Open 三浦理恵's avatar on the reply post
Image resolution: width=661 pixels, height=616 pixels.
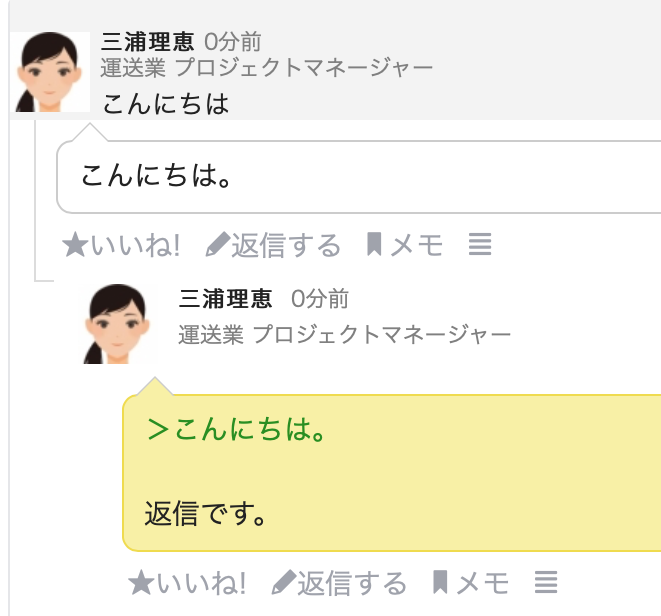[121, 324]
